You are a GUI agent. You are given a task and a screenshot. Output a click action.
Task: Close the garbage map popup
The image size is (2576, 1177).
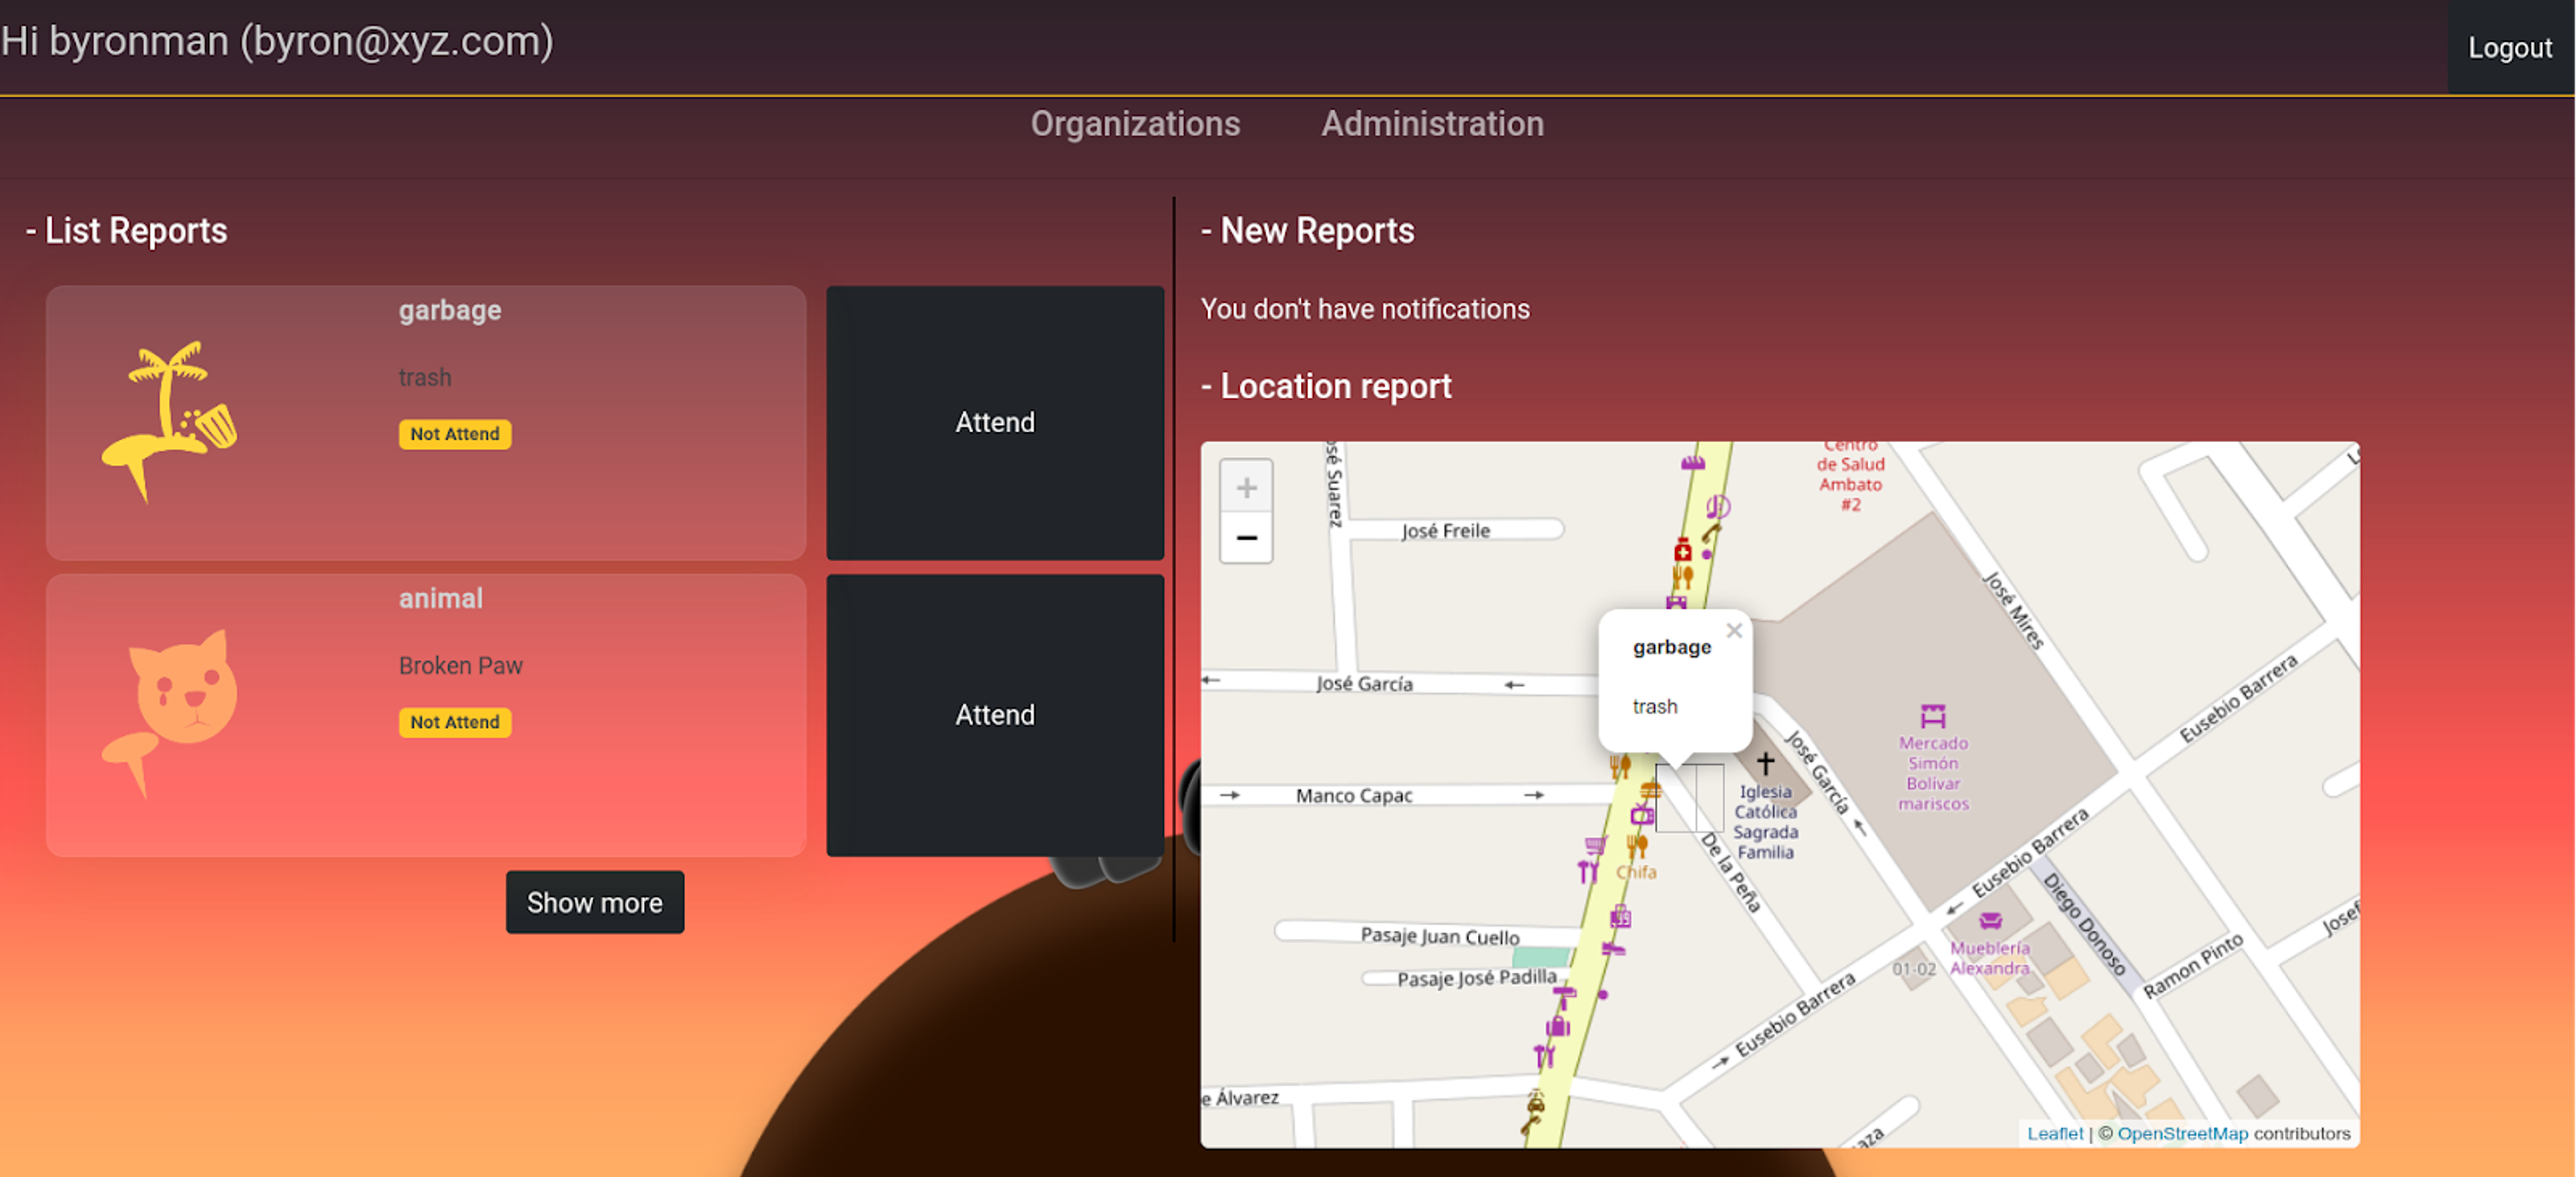point(1733,630)
